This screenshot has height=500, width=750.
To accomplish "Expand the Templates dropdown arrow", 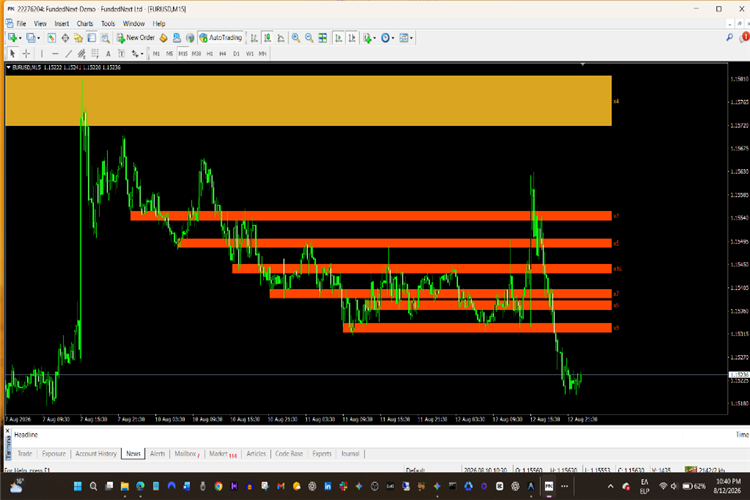I will (411, 38).
